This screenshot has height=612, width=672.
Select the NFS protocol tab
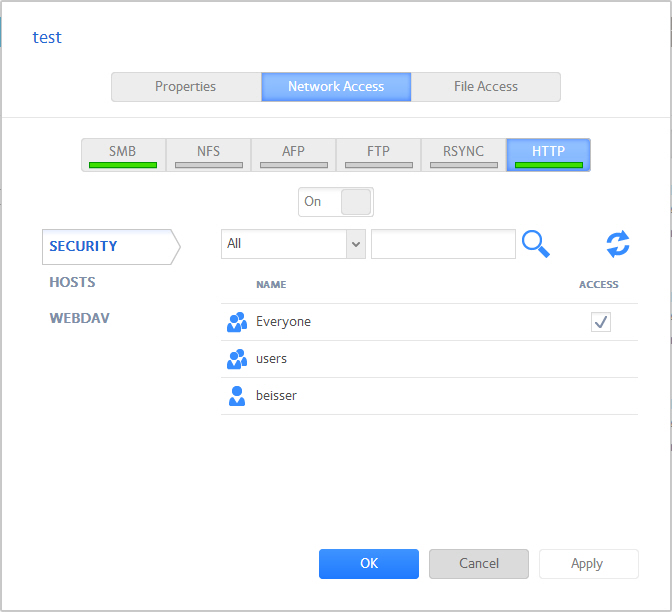(208, 155)
